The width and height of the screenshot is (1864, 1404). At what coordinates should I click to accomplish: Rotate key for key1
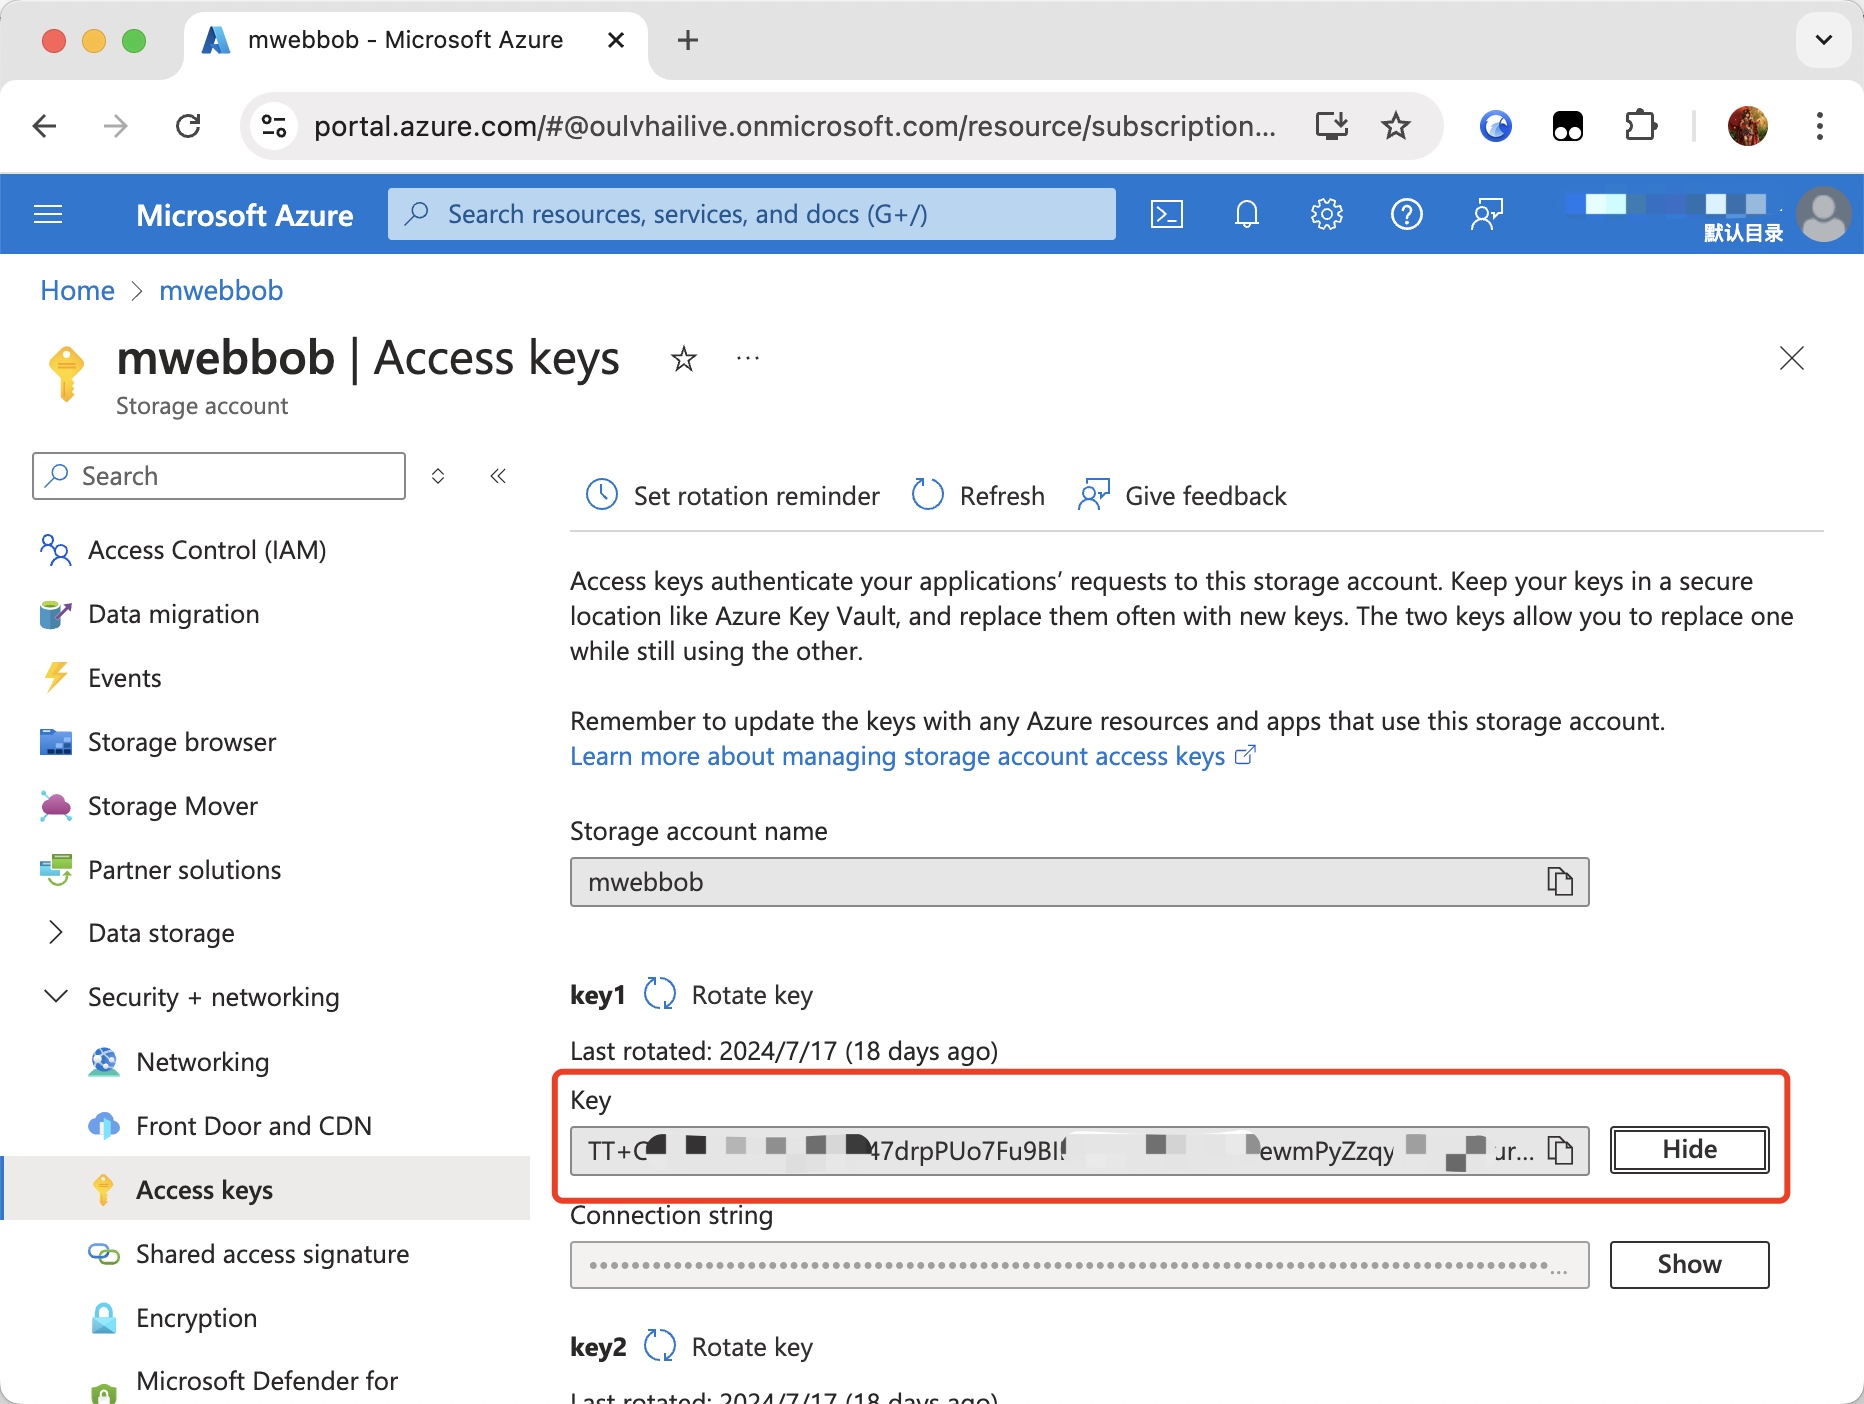point(729,995)
